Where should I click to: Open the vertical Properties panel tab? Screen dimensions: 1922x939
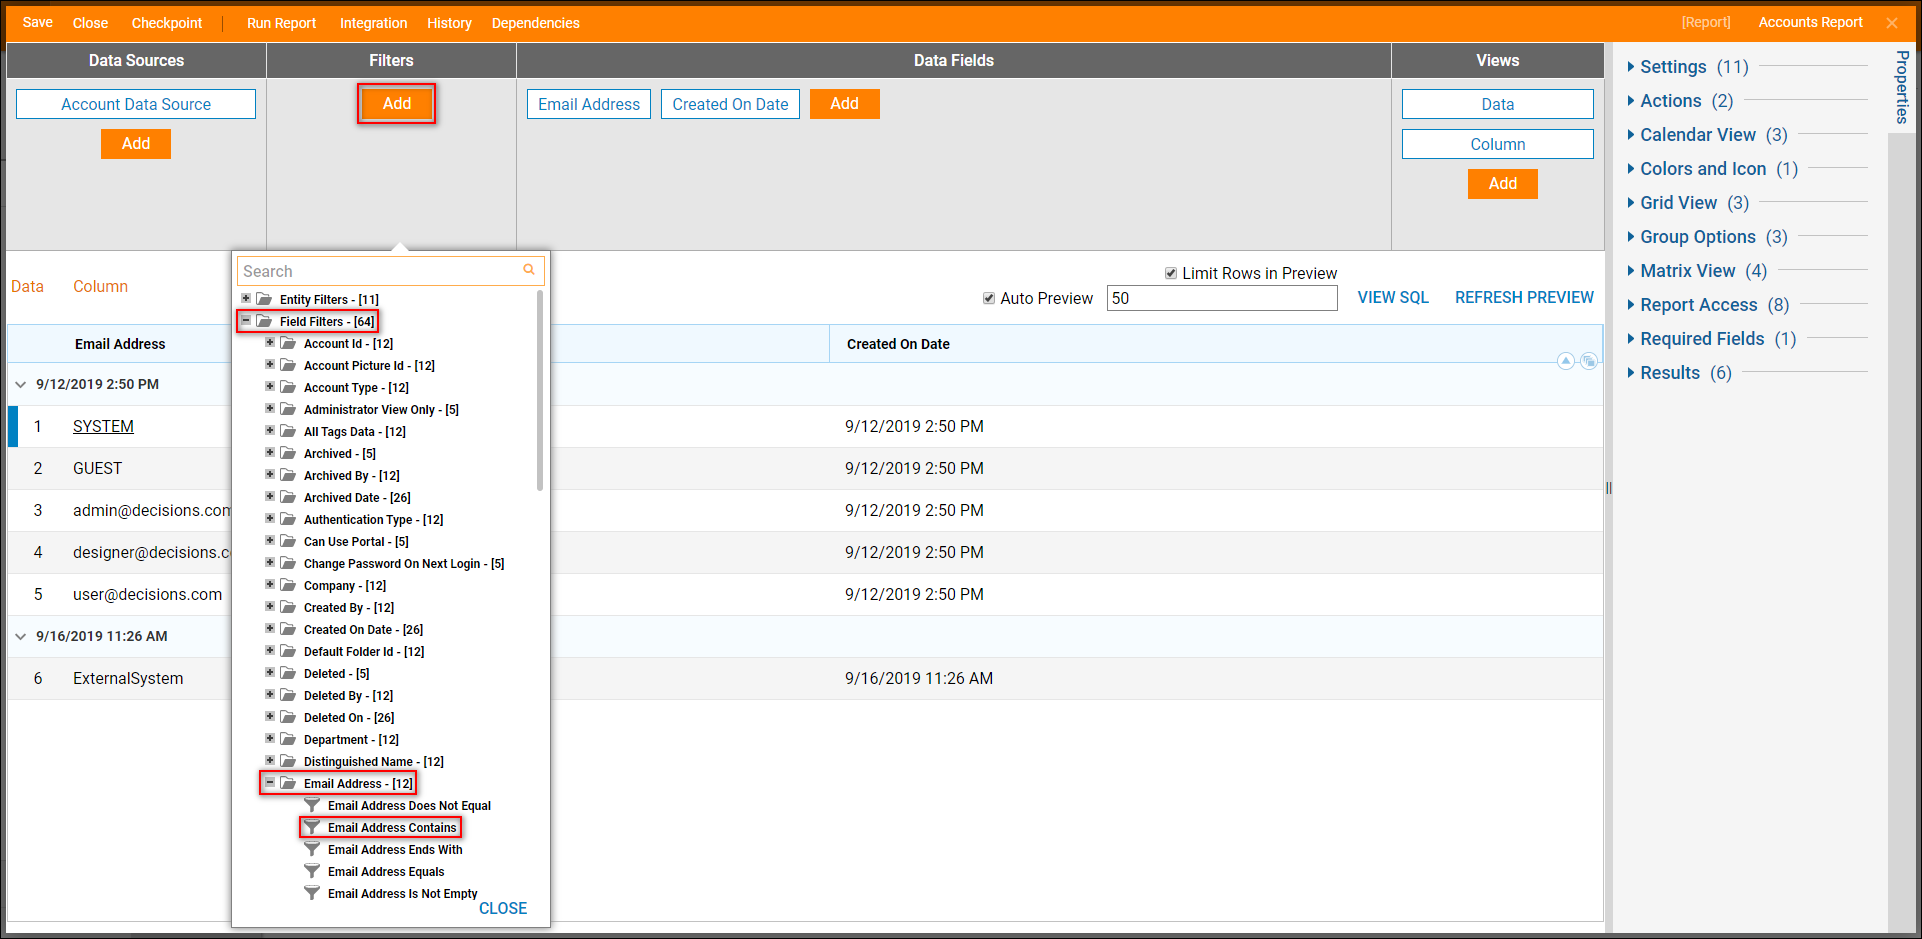point(1902,87)
